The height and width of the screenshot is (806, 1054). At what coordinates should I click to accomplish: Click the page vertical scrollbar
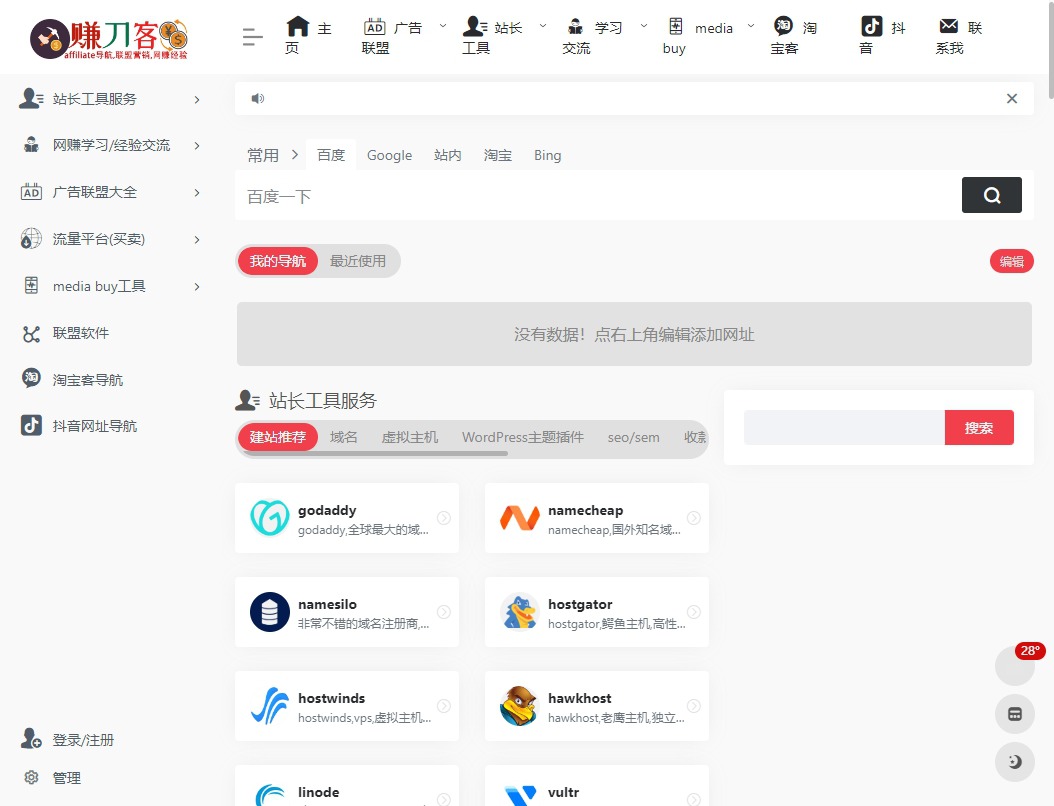pos(1051,50)
